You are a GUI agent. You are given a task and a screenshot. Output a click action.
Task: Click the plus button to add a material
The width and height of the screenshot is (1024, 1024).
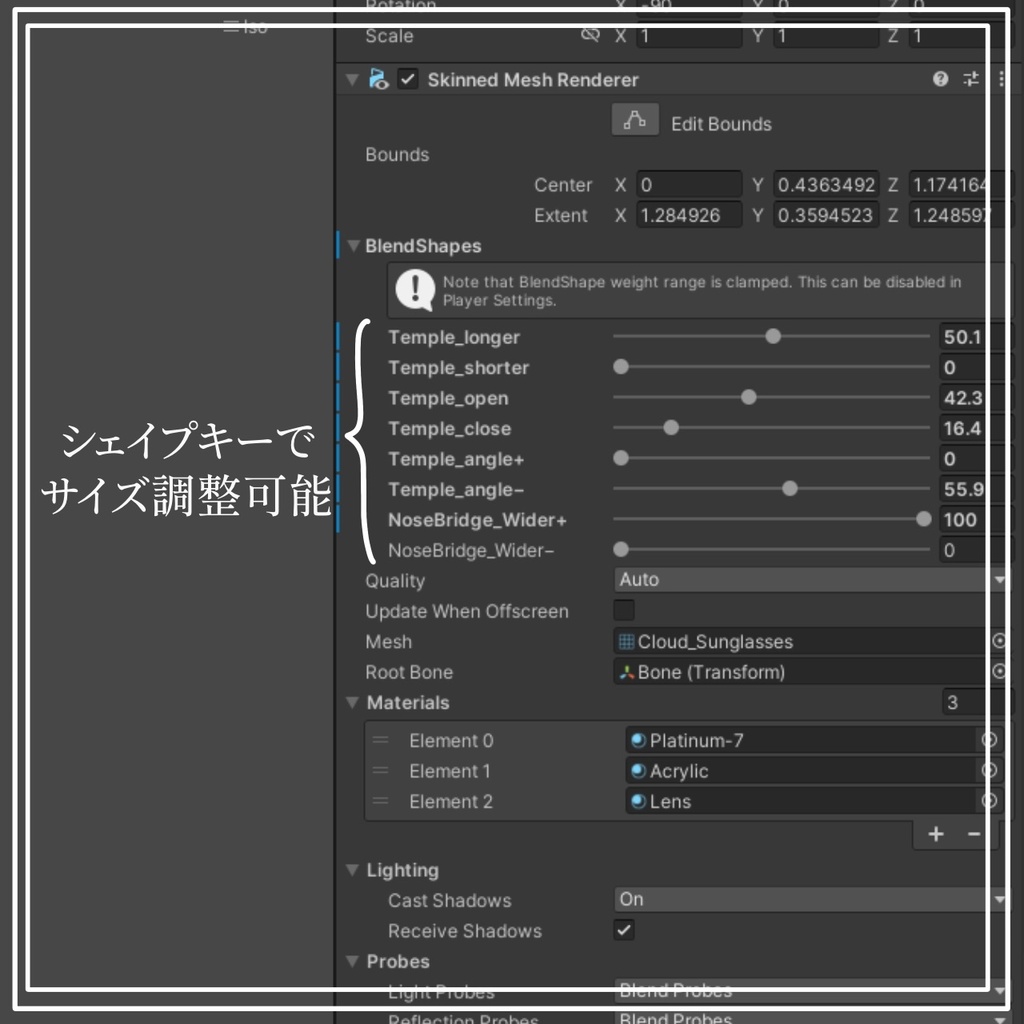tap(935, 833)
